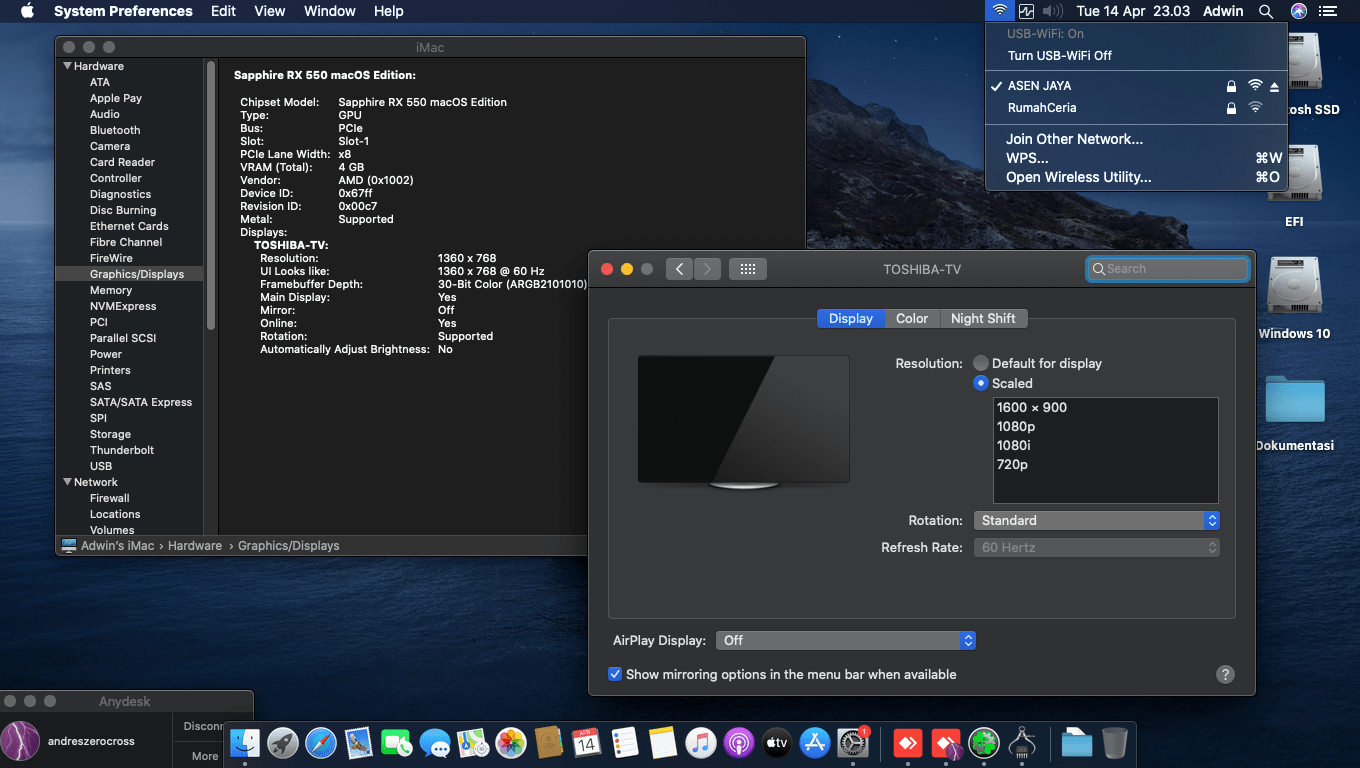Switch to the Color tab in TOSHIBA-TV preferences
Screen dimensions: 1360x768
pyautogui.click(x=911, y=318)
